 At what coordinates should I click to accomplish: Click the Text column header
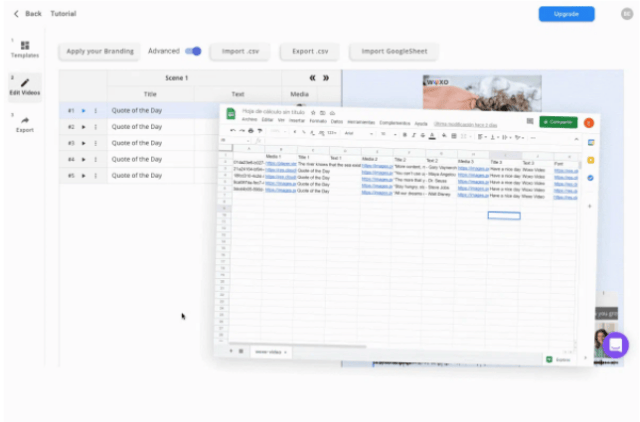tap(238, 94)
